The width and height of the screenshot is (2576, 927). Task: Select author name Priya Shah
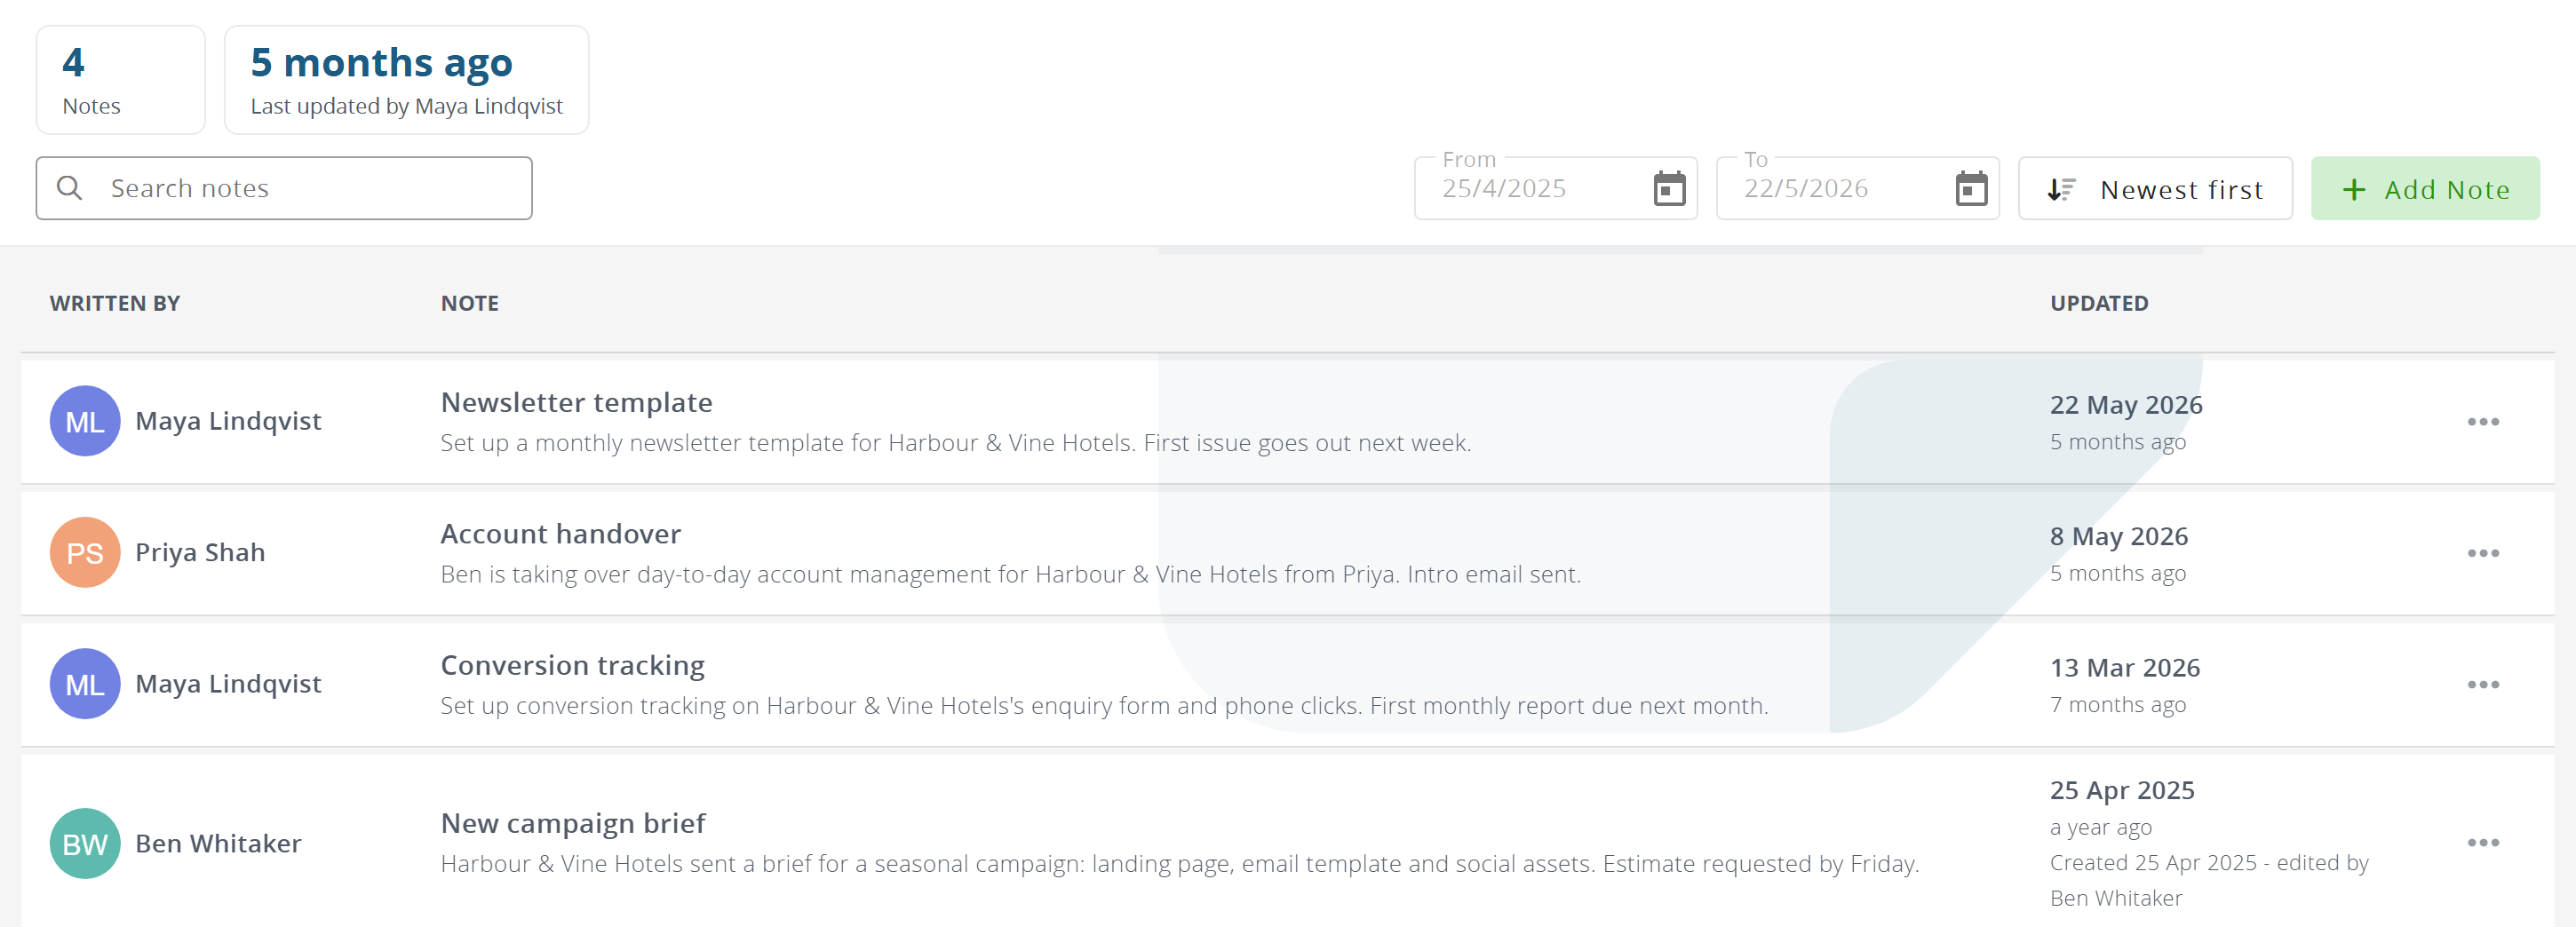[x=200, y=552]
